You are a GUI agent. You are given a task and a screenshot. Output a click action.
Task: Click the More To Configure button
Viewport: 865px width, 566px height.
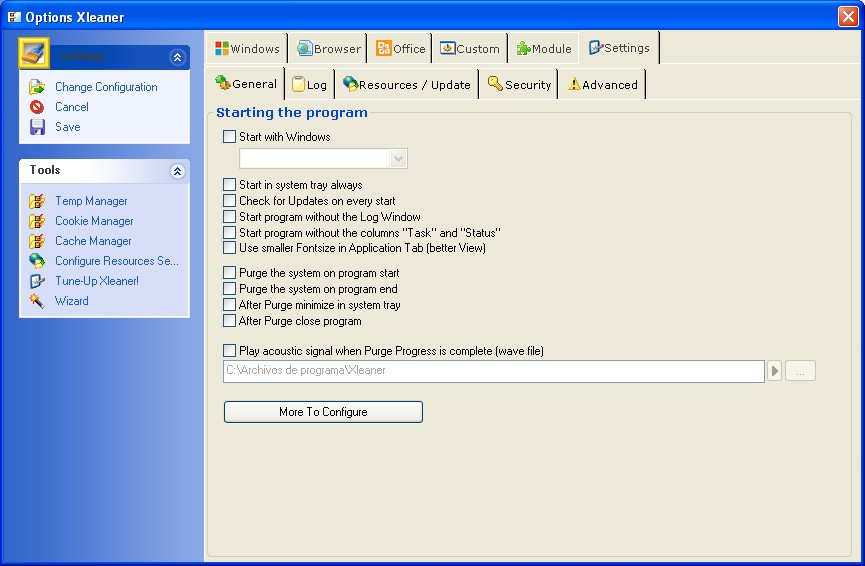[x=323, y=412]
